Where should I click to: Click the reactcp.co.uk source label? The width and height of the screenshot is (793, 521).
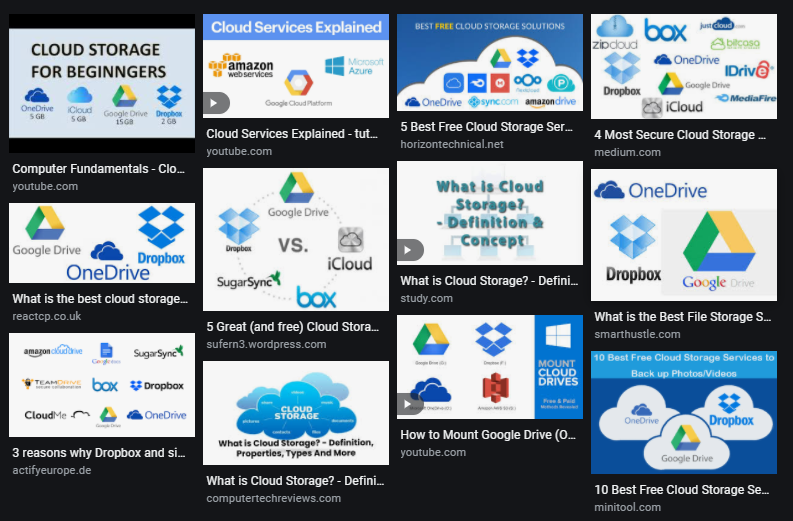point(47,317)
